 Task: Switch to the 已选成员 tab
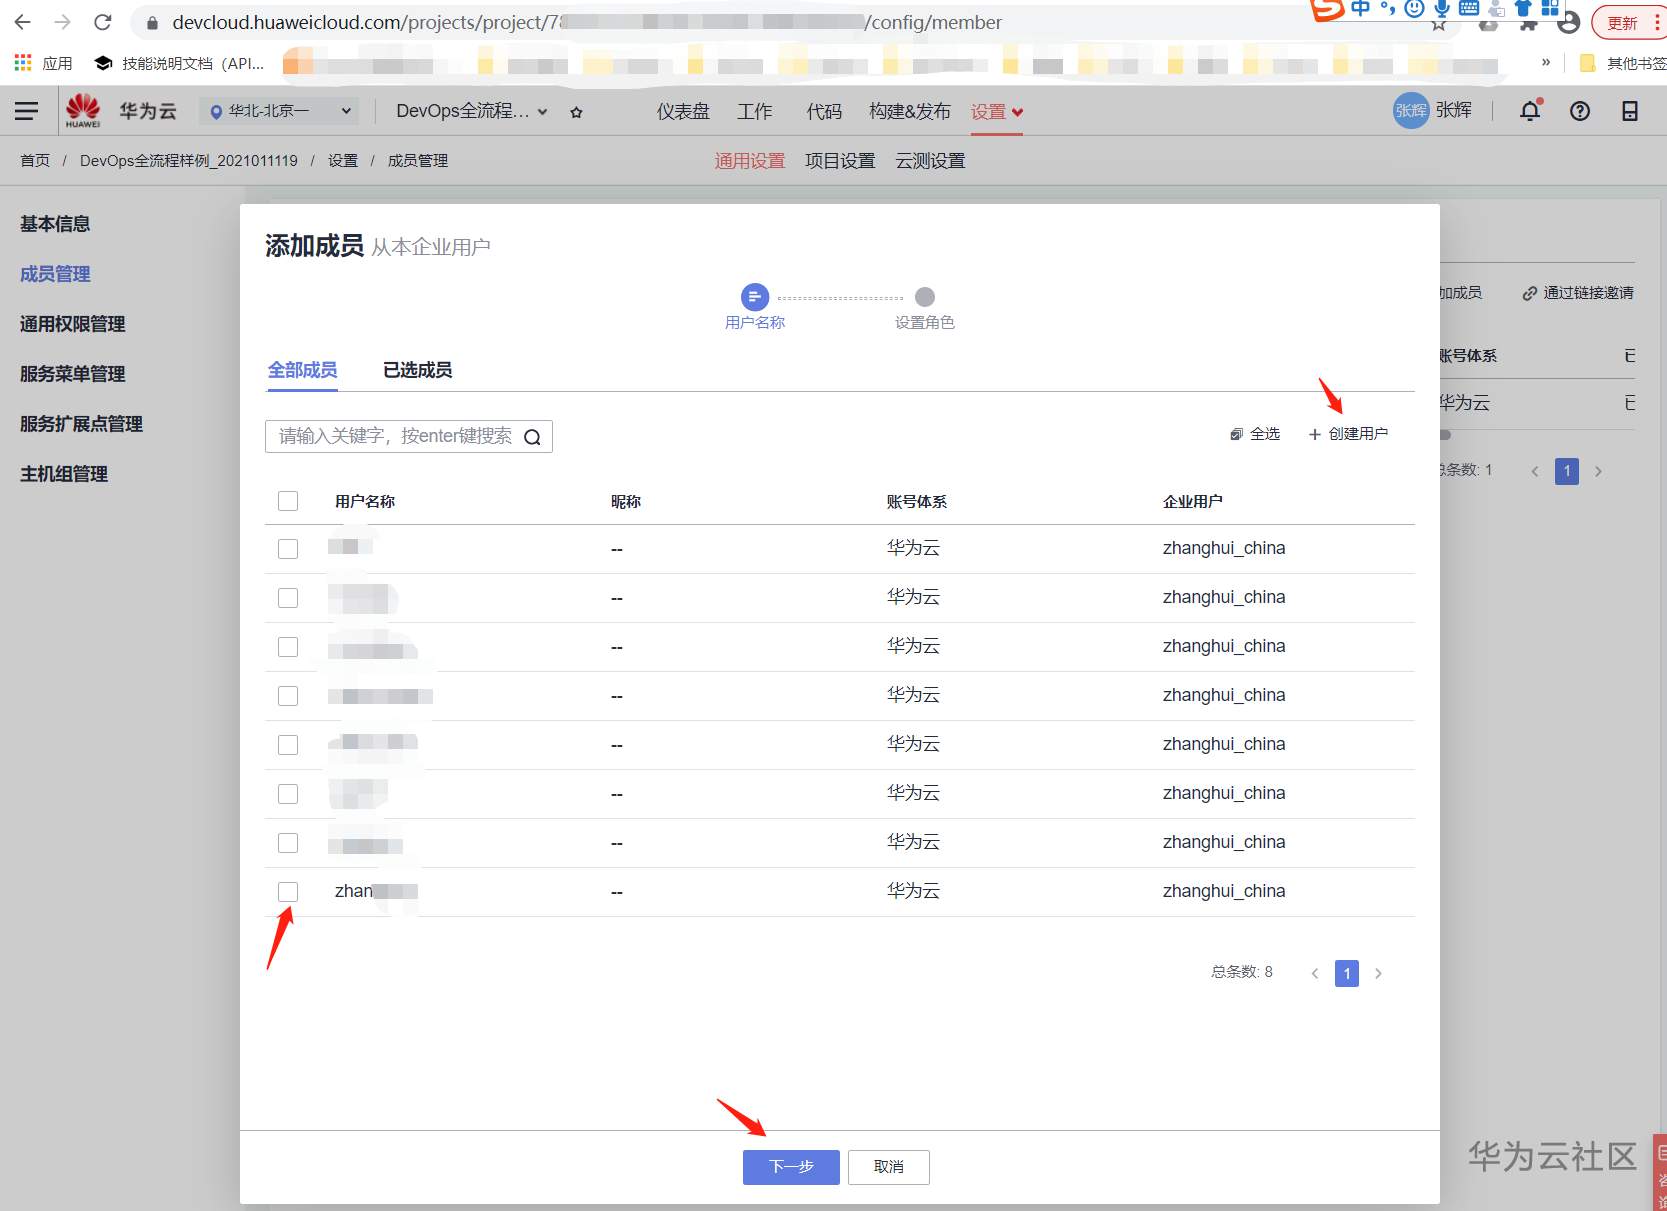pyautogui.click(x=418, y=370)
